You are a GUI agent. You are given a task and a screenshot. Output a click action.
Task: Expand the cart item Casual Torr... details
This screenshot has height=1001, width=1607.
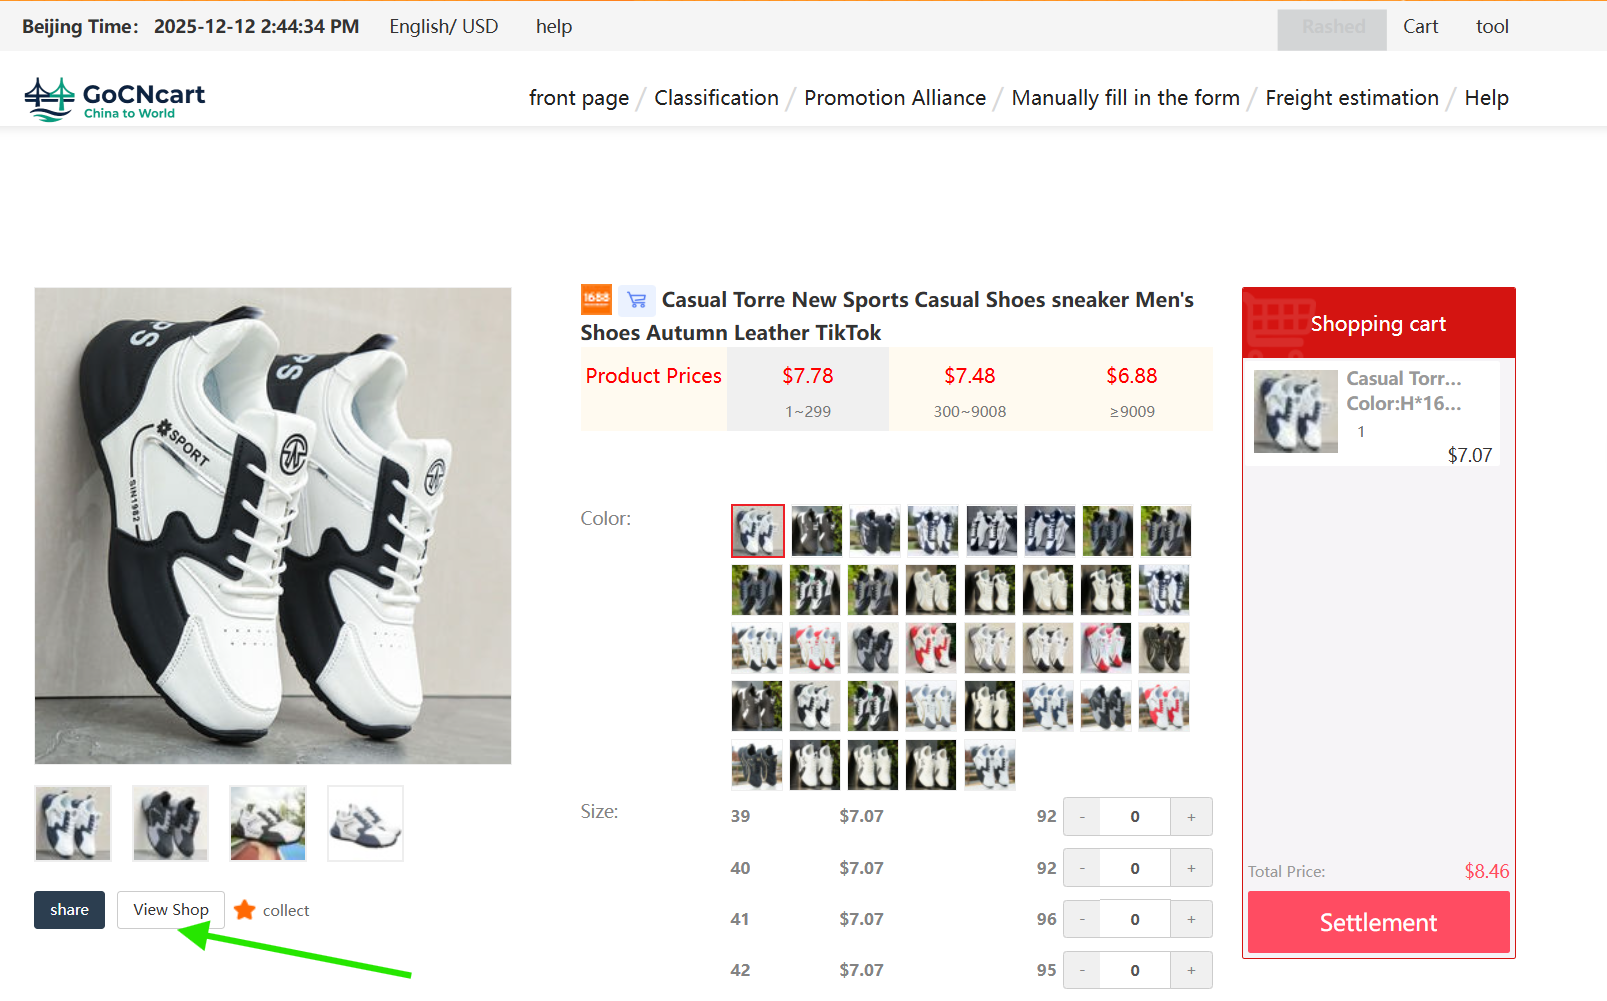pyautogui.click(x=1403, y=378)
